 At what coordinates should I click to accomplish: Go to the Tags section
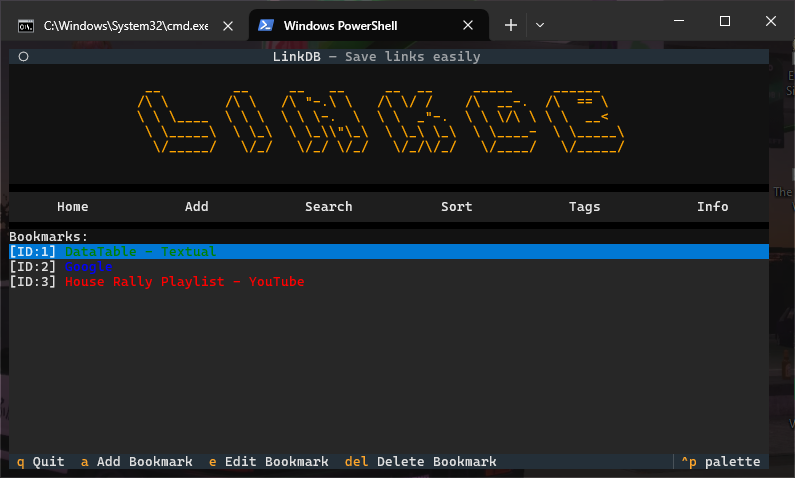click(585, 206)
